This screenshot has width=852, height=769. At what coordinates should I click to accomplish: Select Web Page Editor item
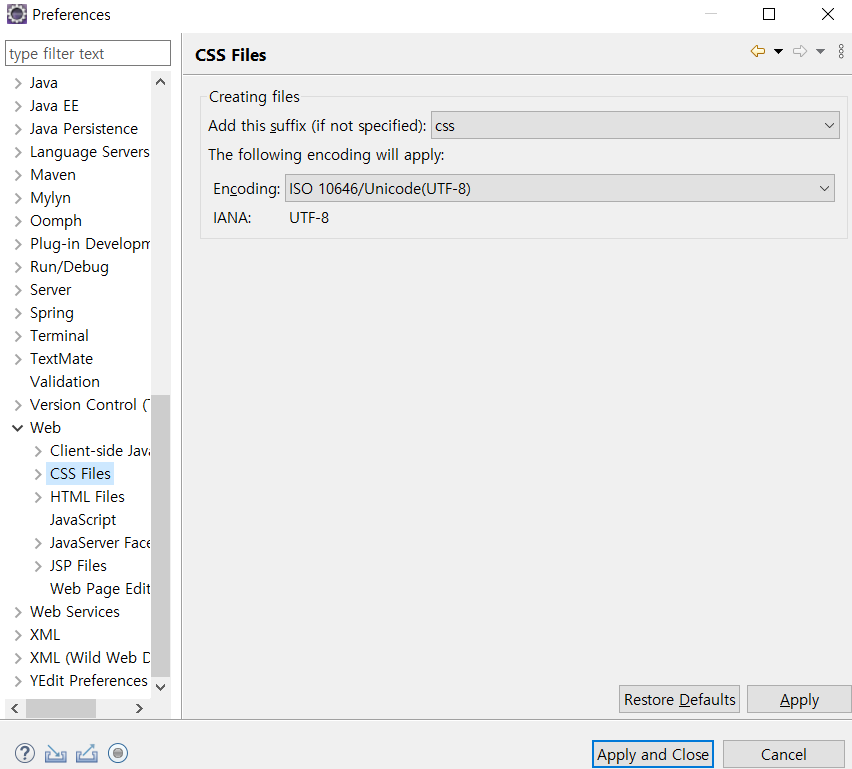[x=100, y=589]
